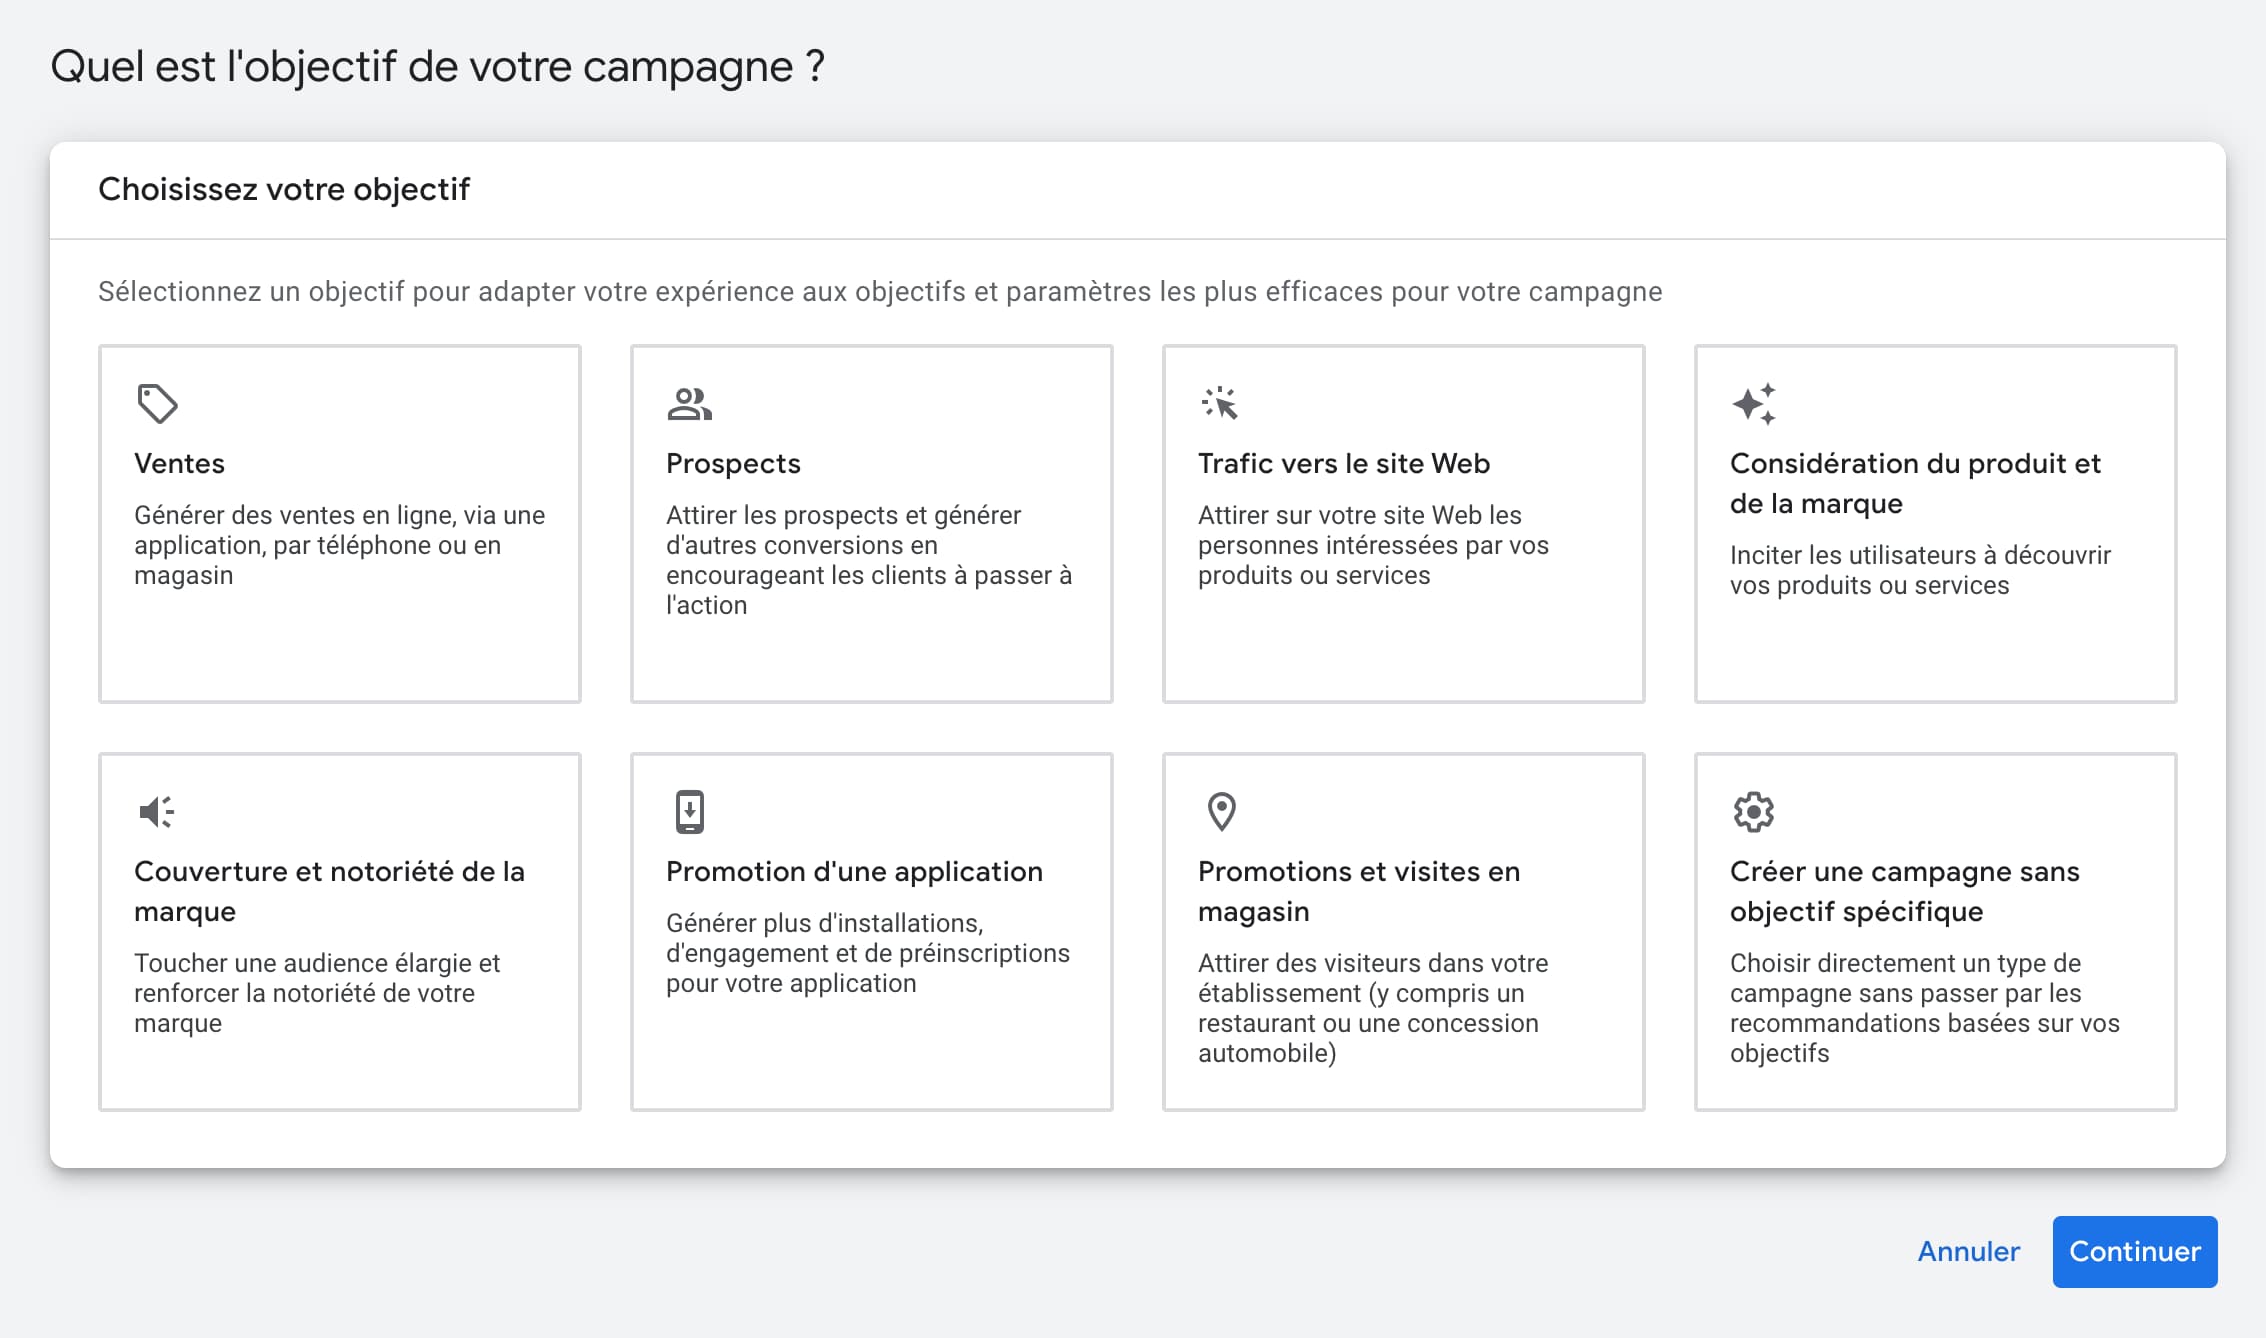Screen dimensions: 2266x1338
Task: Click the gear icon for no specific objective
Action: tap(1753, 812)
